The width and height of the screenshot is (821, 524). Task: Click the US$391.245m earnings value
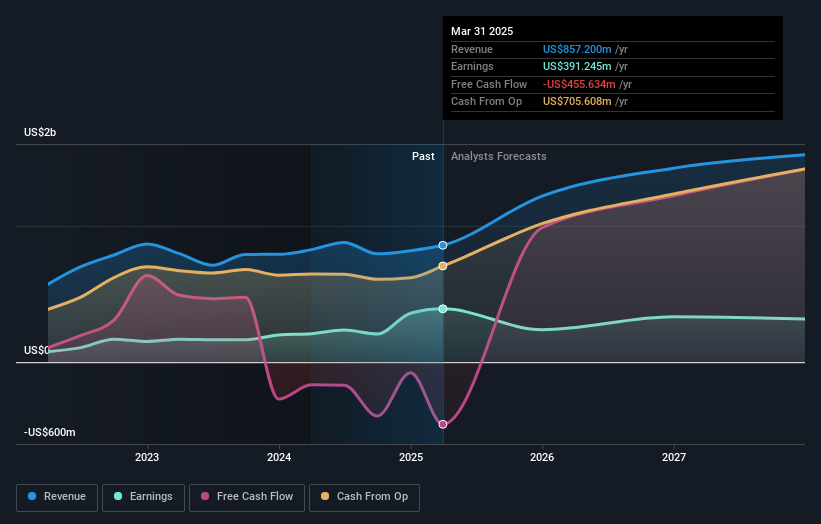click(577, 66)
